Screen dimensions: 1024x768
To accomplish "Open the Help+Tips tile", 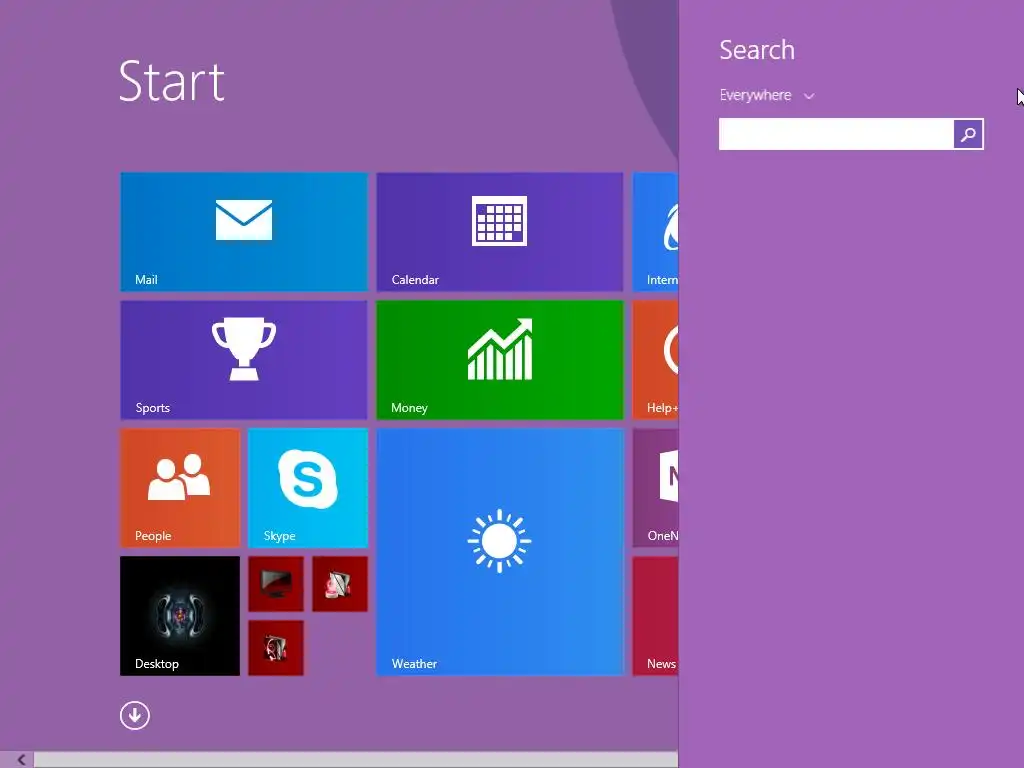I will coord(656,360).
